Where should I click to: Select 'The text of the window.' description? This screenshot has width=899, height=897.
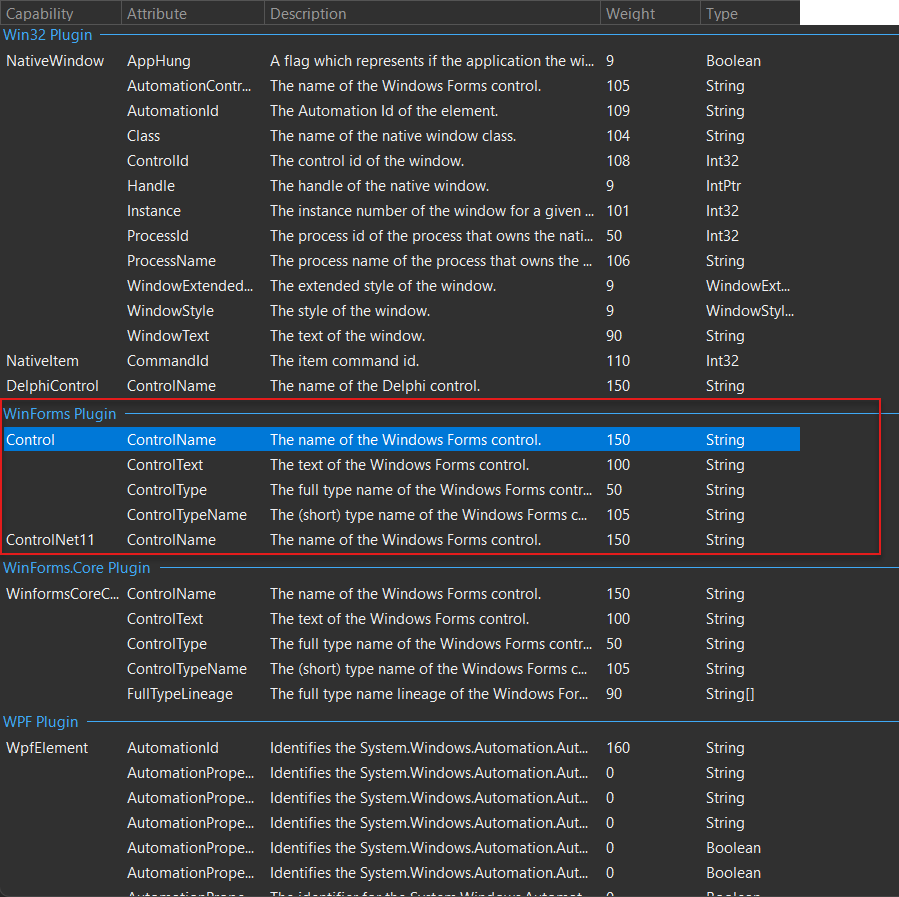347,336
